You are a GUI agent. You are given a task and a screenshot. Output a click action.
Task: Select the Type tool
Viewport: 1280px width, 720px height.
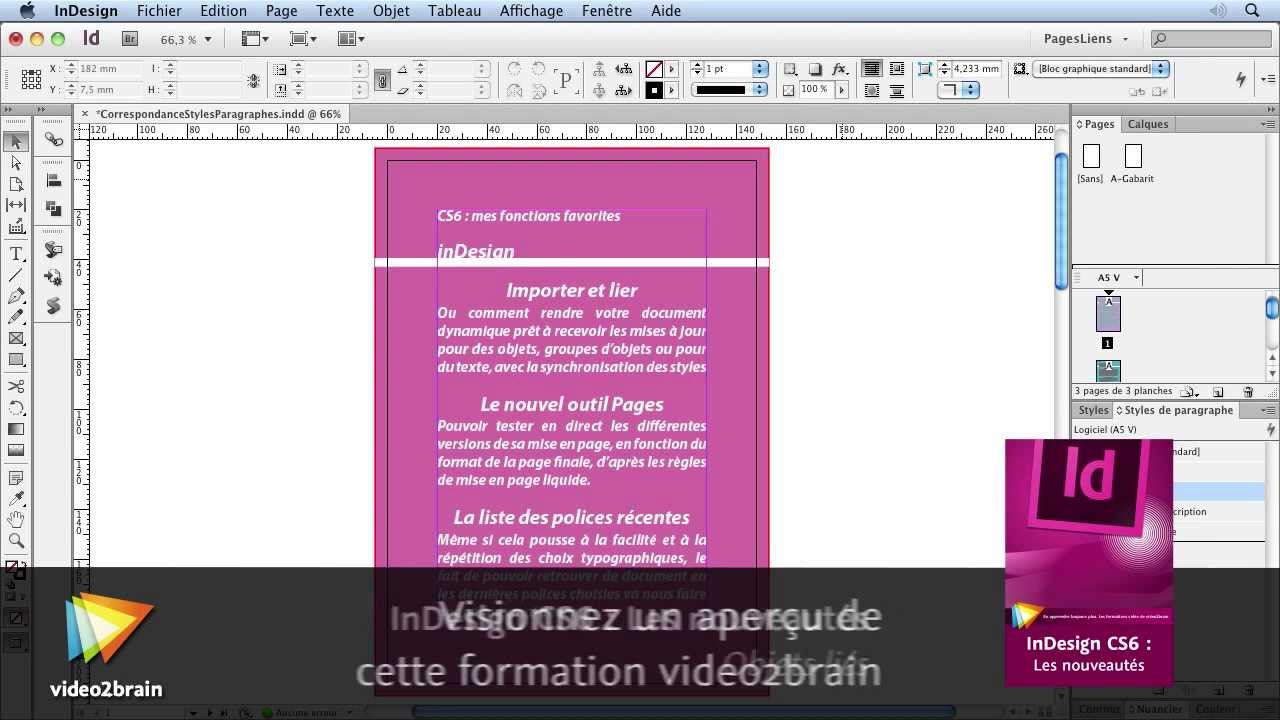16,254
